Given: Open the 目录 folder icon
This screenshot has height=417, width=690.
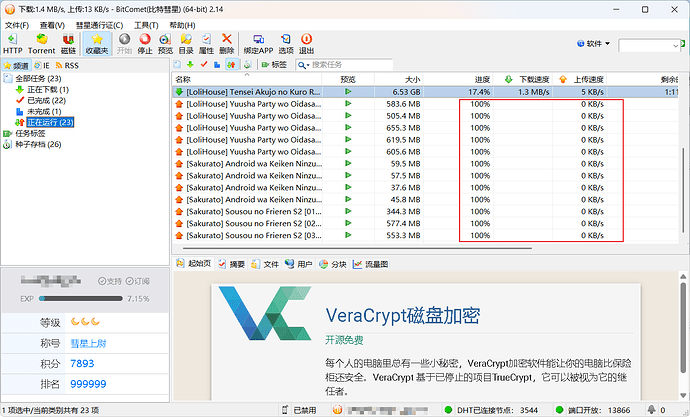Looking at the screenshot, I should 186,43.
